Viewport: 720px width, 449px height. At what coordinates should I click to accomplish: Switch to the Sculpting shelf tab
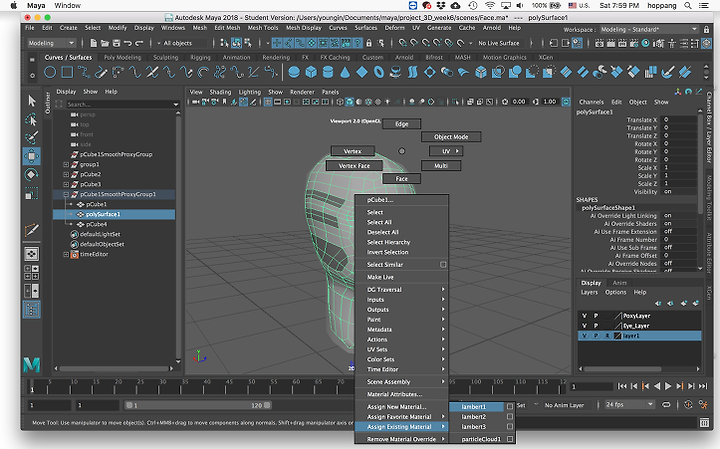tap(165, 57)
